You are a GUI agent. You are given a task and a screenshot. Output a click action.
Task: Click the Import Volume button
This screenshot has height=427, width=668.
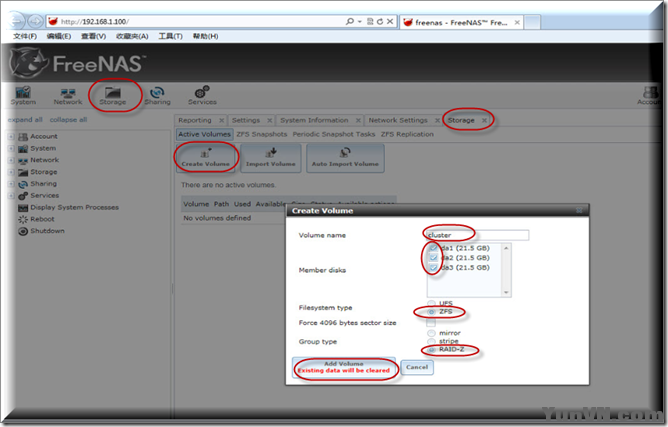(x=271, y=158)
